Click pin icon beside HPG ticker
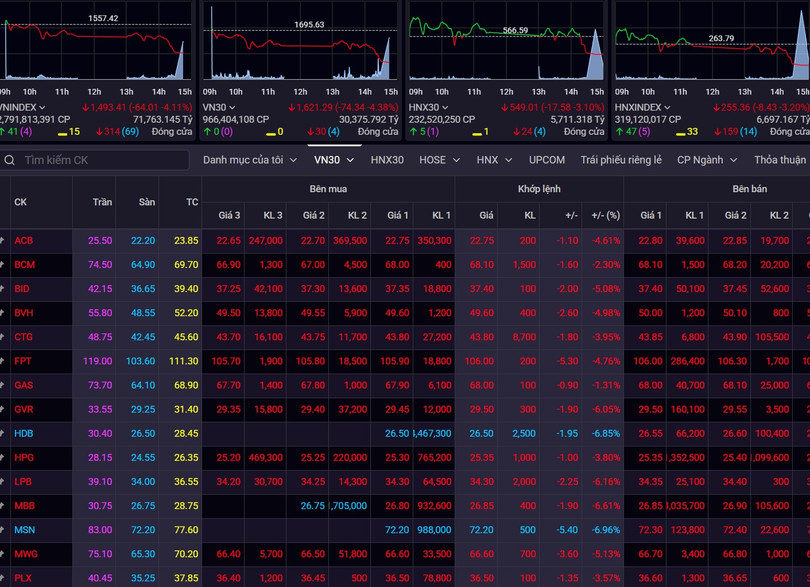Screen dimensions: 810x587 click(x=3, y=457)
